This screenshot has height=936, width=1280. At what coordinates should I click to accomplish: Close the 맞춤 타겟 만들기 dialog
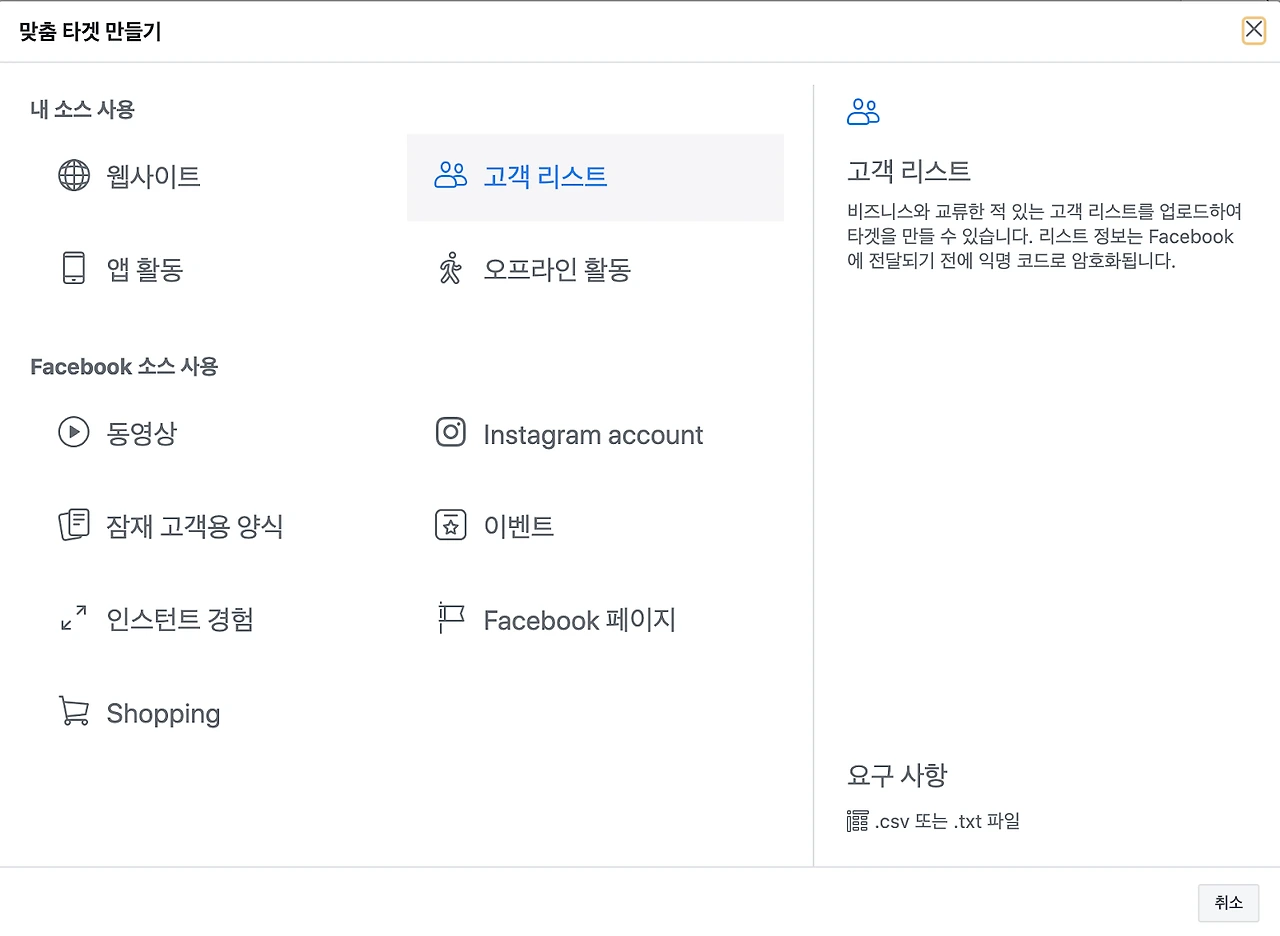(1254, 30)
